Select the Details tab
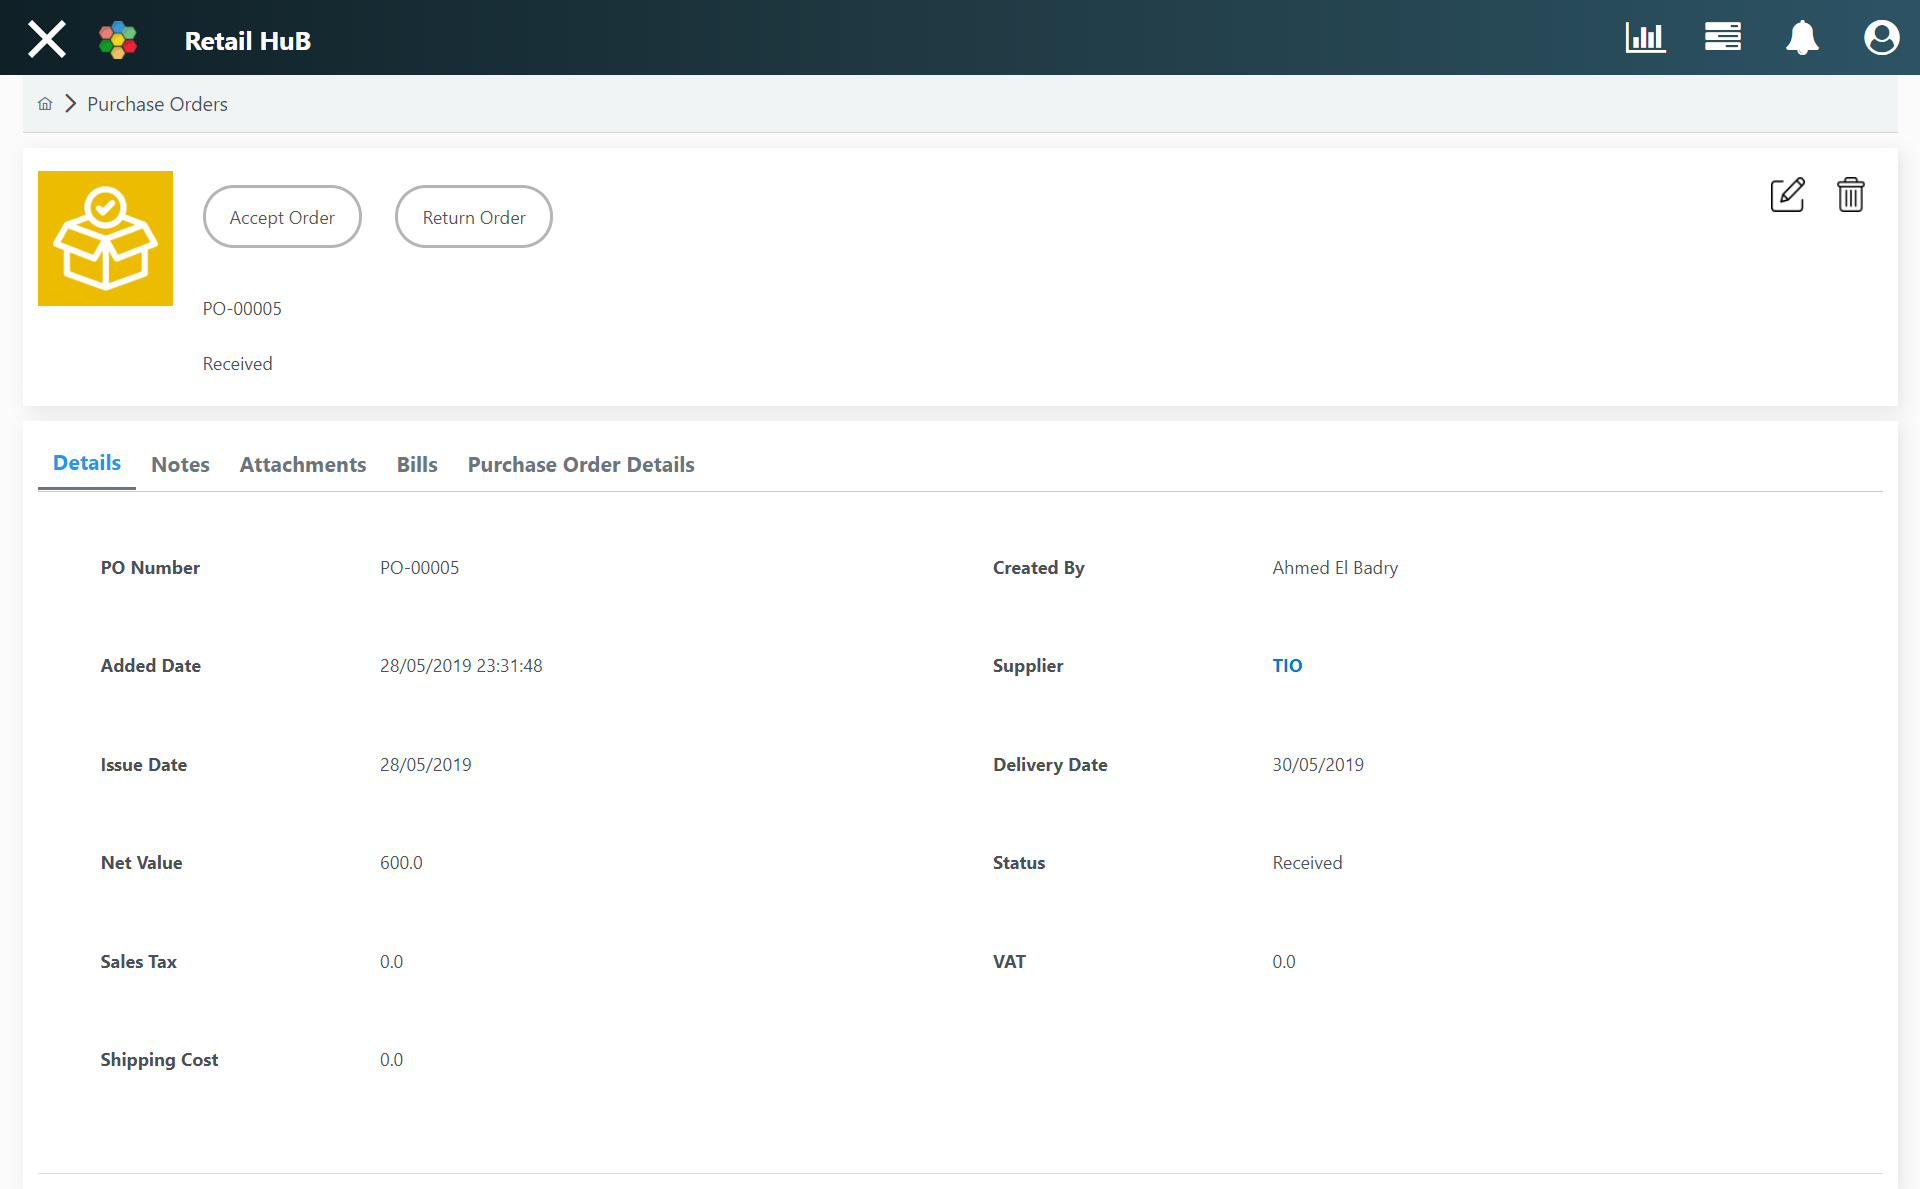Screen dimensions: 1920x1189 point(87,463)
